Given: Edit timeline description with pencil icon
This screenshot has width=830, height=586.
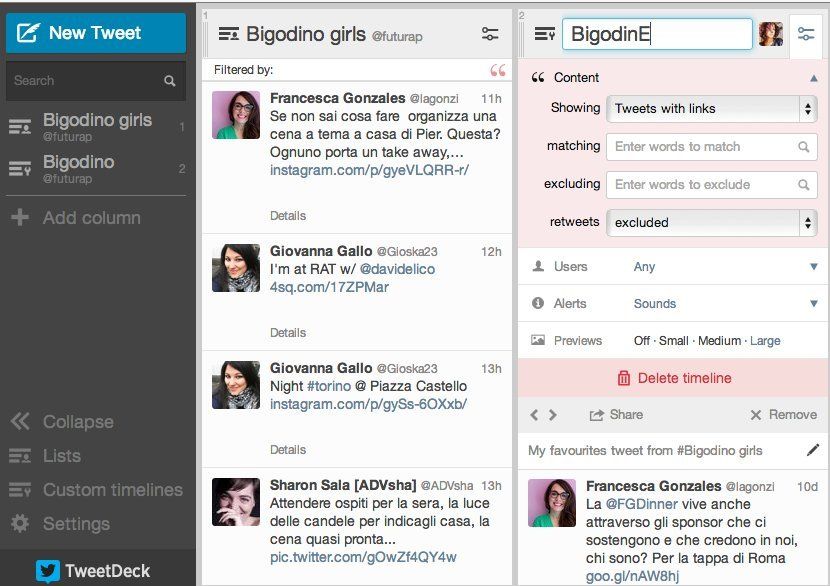Looking at the screenshot, I should click(x=813, y=450).
